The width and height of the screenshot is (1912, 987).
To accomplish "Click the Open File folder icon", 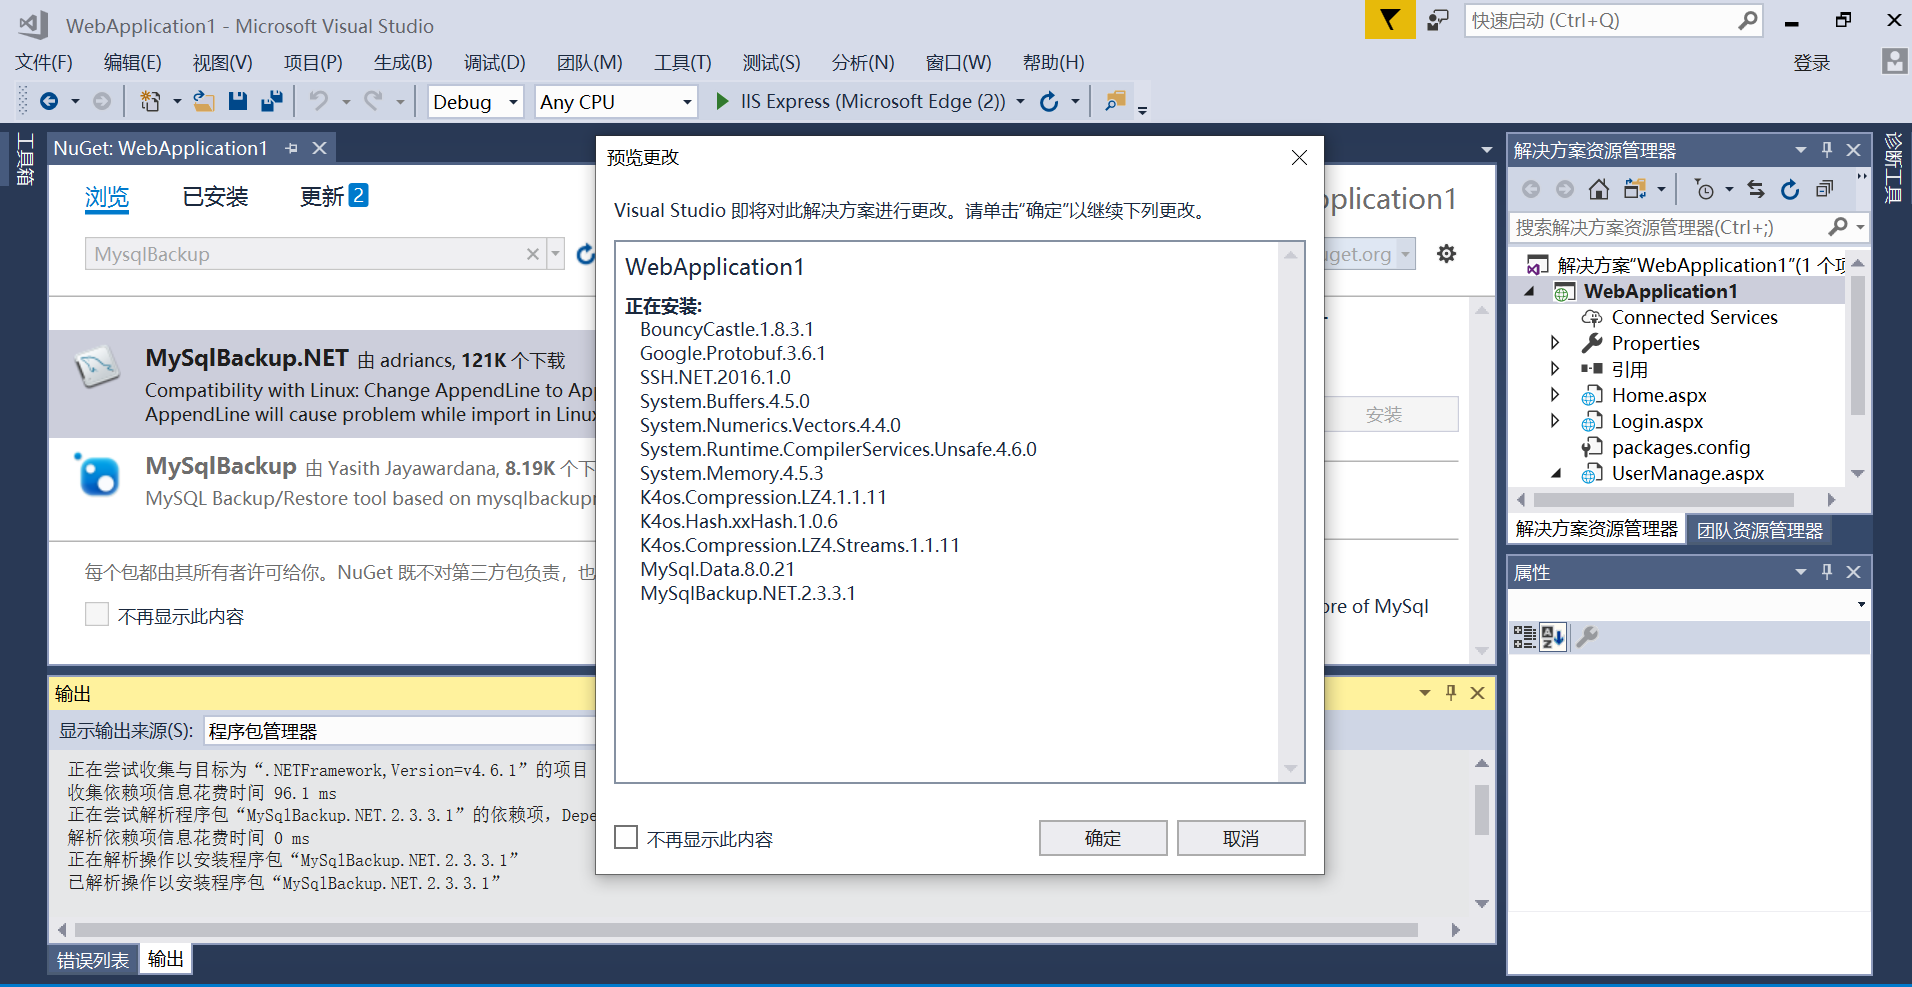I will [x=204, y=101].
